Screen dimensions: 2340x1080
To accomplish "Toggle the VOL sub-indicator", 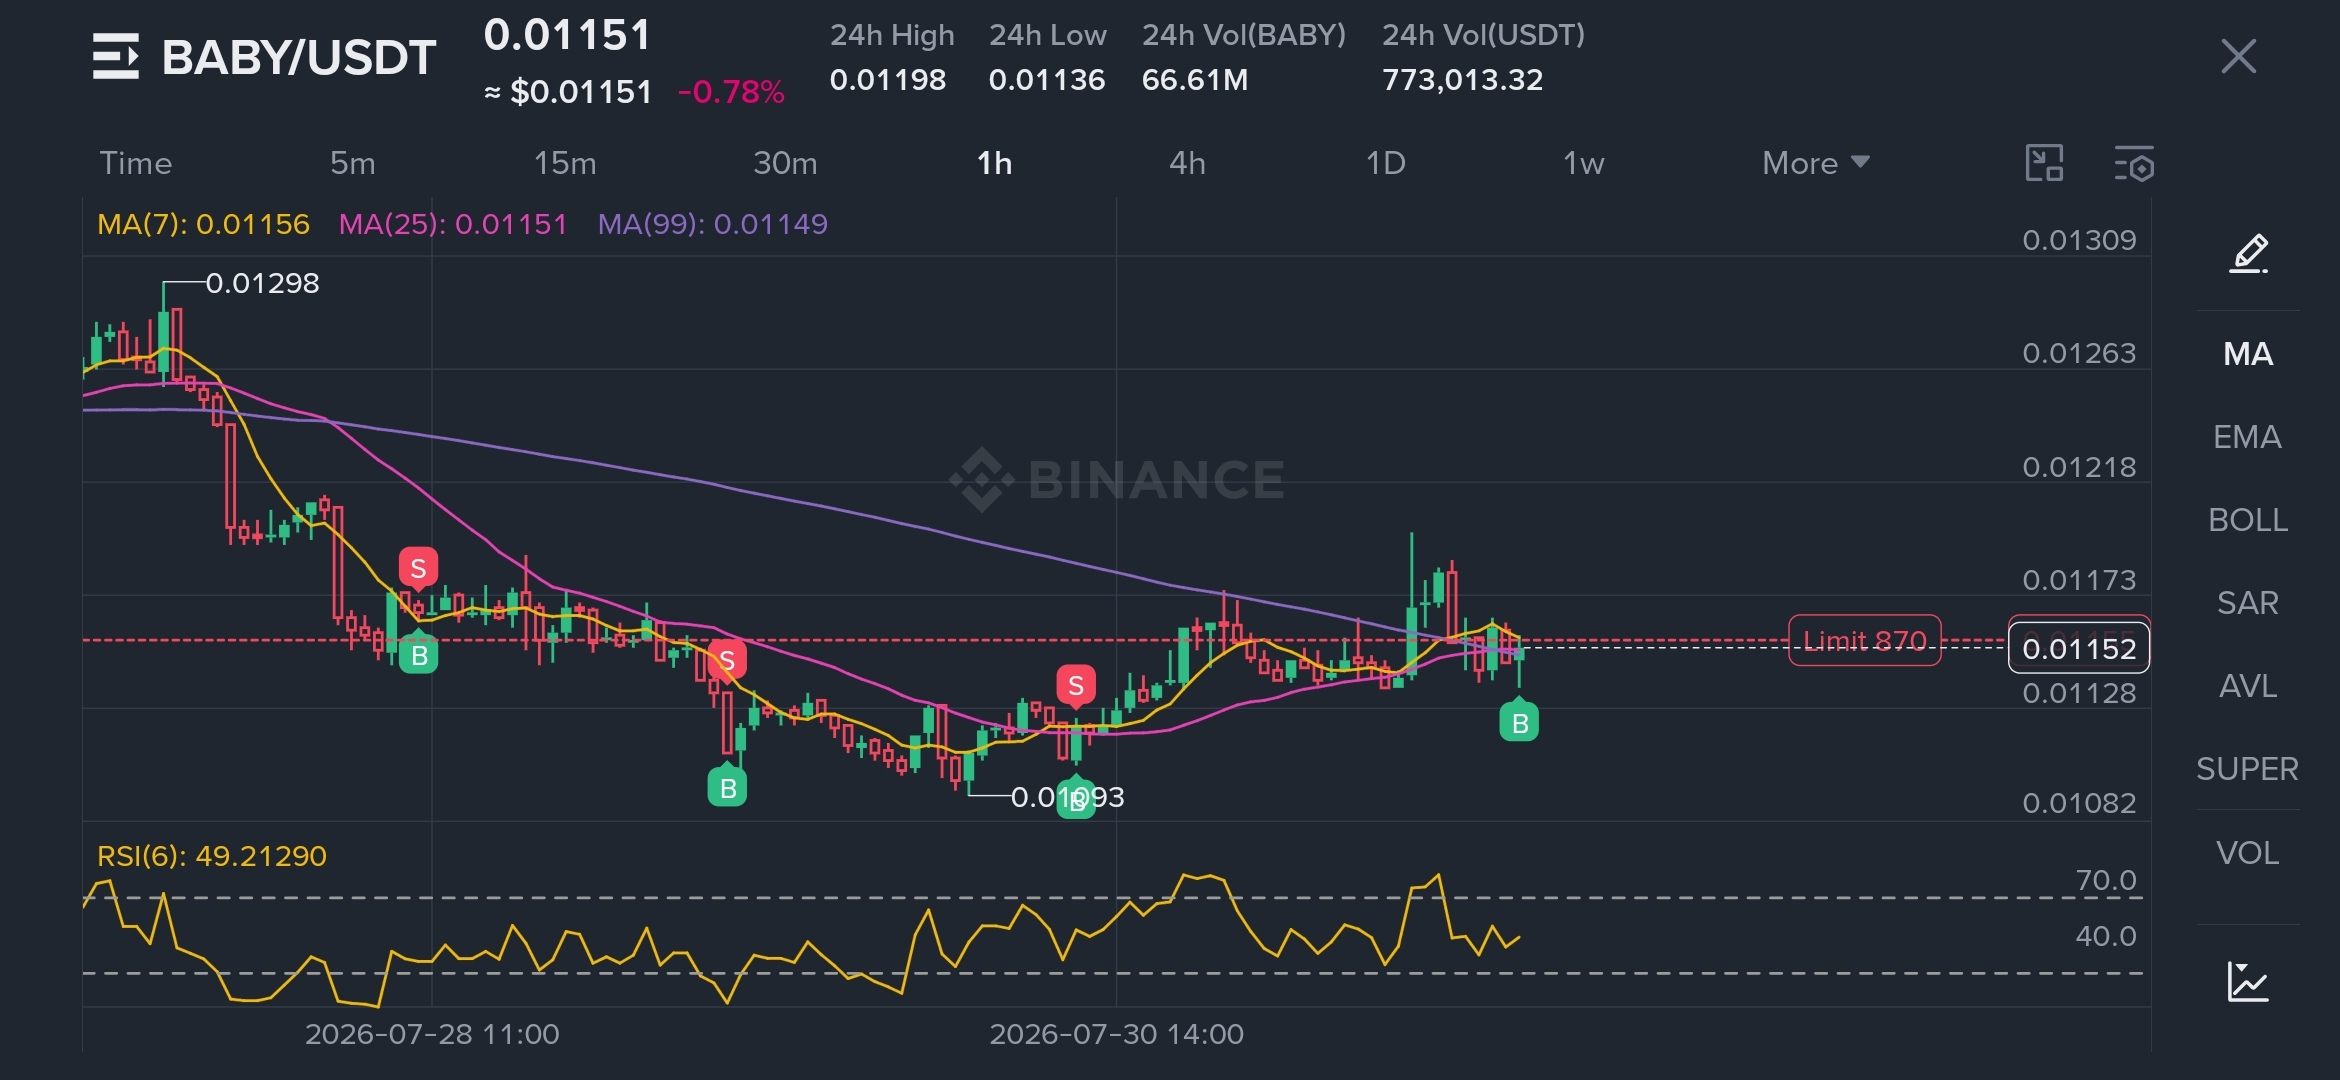I will click(2248, 853).
